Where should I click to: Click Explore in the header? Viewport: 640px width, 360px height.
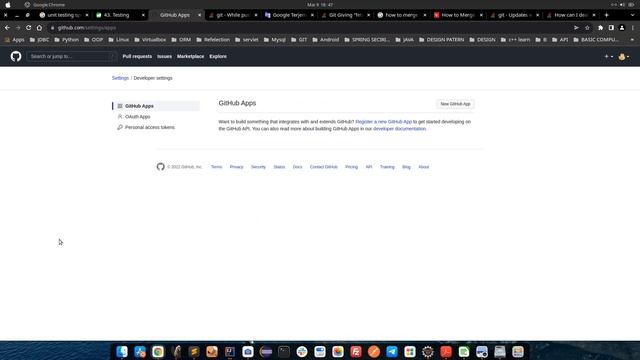pyautogui.click(x=218, y=56)
